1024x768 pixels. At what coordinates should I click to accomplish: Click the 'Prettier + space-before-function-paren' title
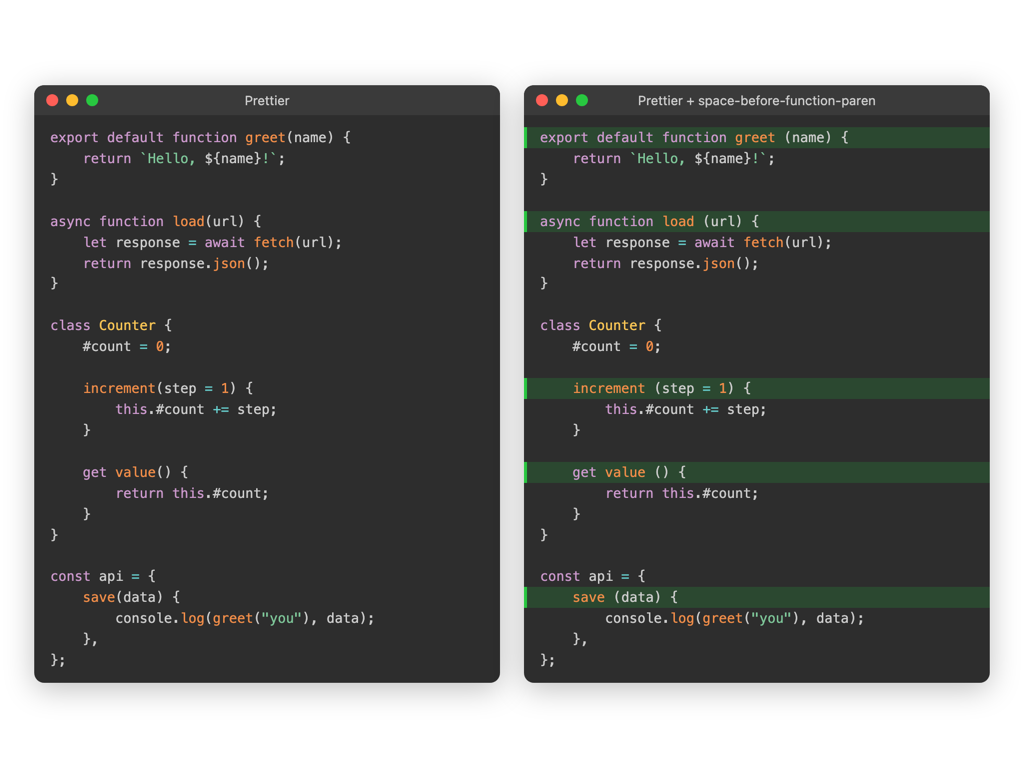(756, 101)
